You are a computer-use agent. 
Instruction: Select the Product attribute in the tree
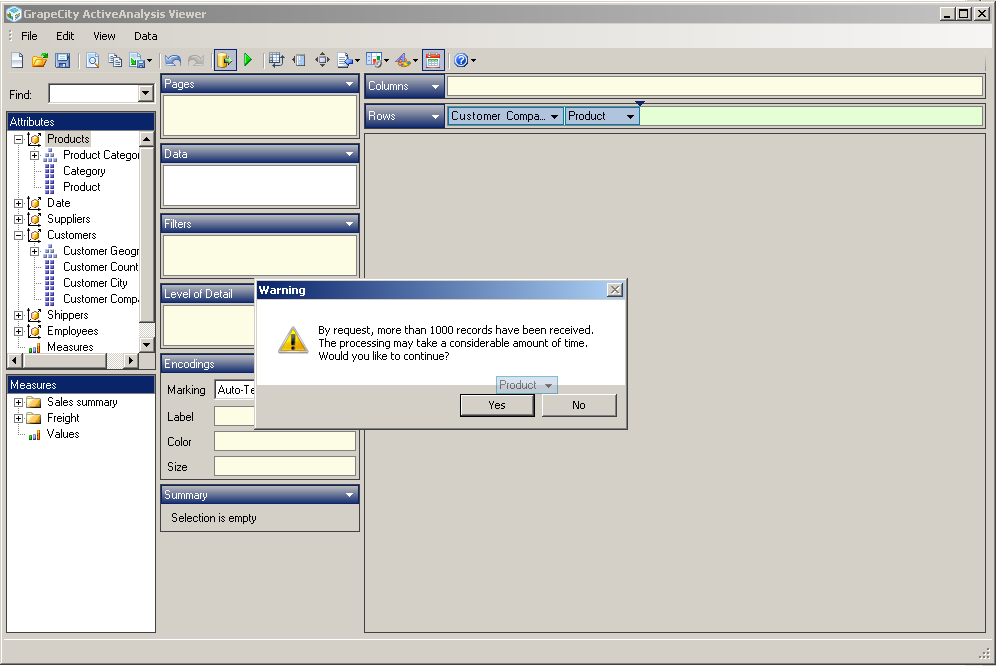tap(81, 187)
